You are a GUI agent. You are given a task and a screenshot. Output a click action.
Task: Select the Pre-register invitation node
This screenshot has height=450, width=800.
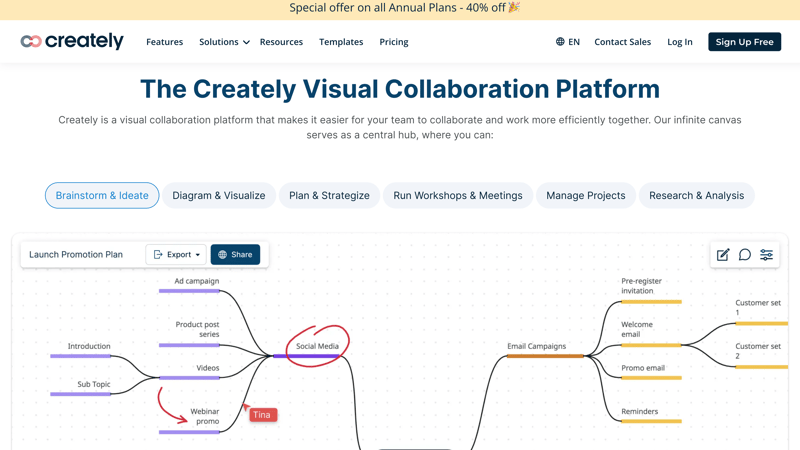pyautogui.click(x=641, y=286)
